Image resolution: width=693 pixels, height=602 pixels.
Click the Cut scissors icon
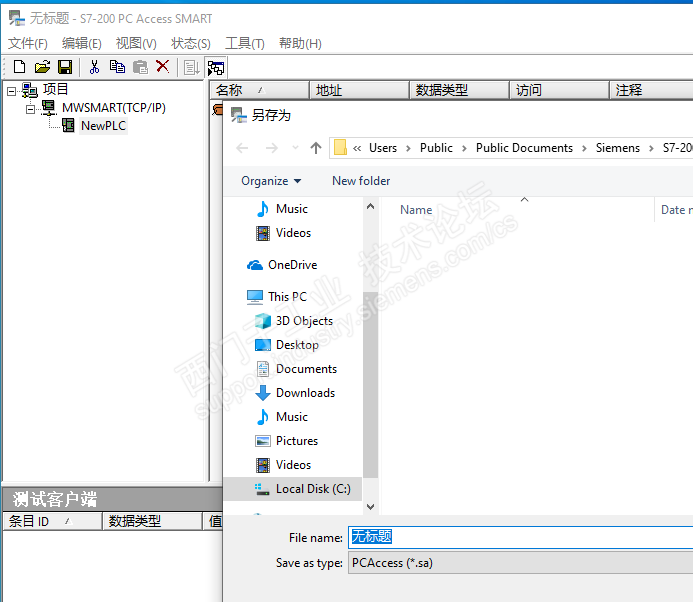[x=94, y=67]
